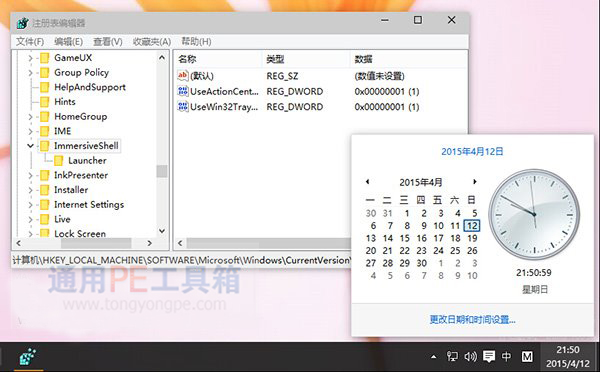The width and height of the screenshot is (600, 372).
Task: Click tree vertical scrollbar up arrow
Action: (x=162, y=58)
